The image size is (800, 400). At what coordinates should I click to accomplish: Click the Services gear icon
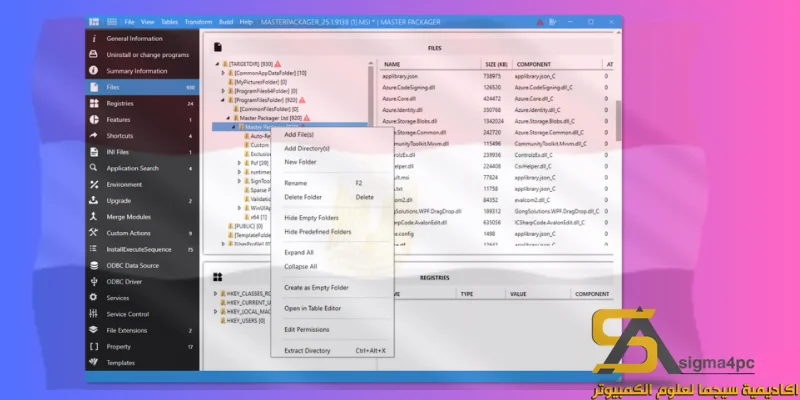coord(93,297)
